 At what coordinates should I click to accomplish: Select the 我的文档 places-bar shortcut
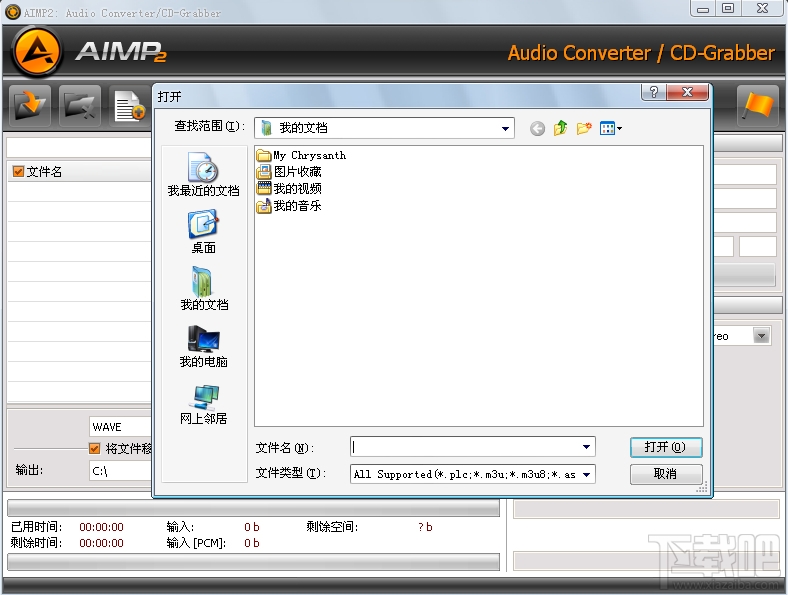tap(204, 288)
